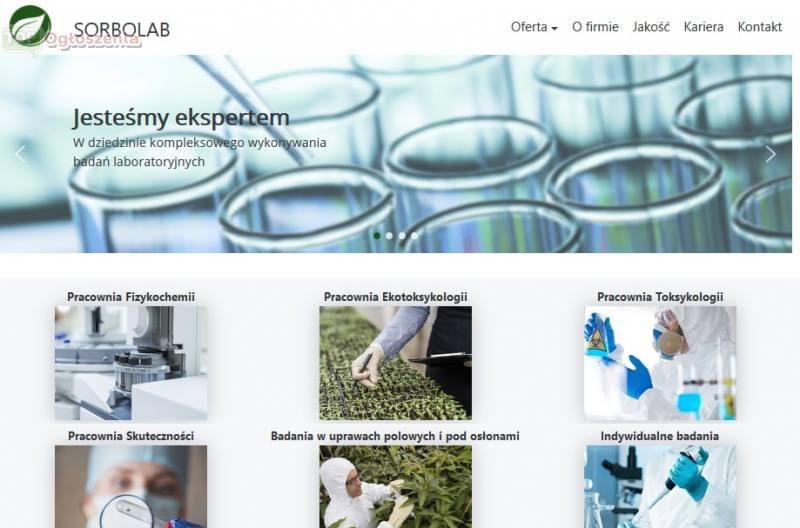Click the Pracownia Ekotoksykologii seedling photo
The height and width of the screenshot is (528, 800).
click(x=395, y=363)
